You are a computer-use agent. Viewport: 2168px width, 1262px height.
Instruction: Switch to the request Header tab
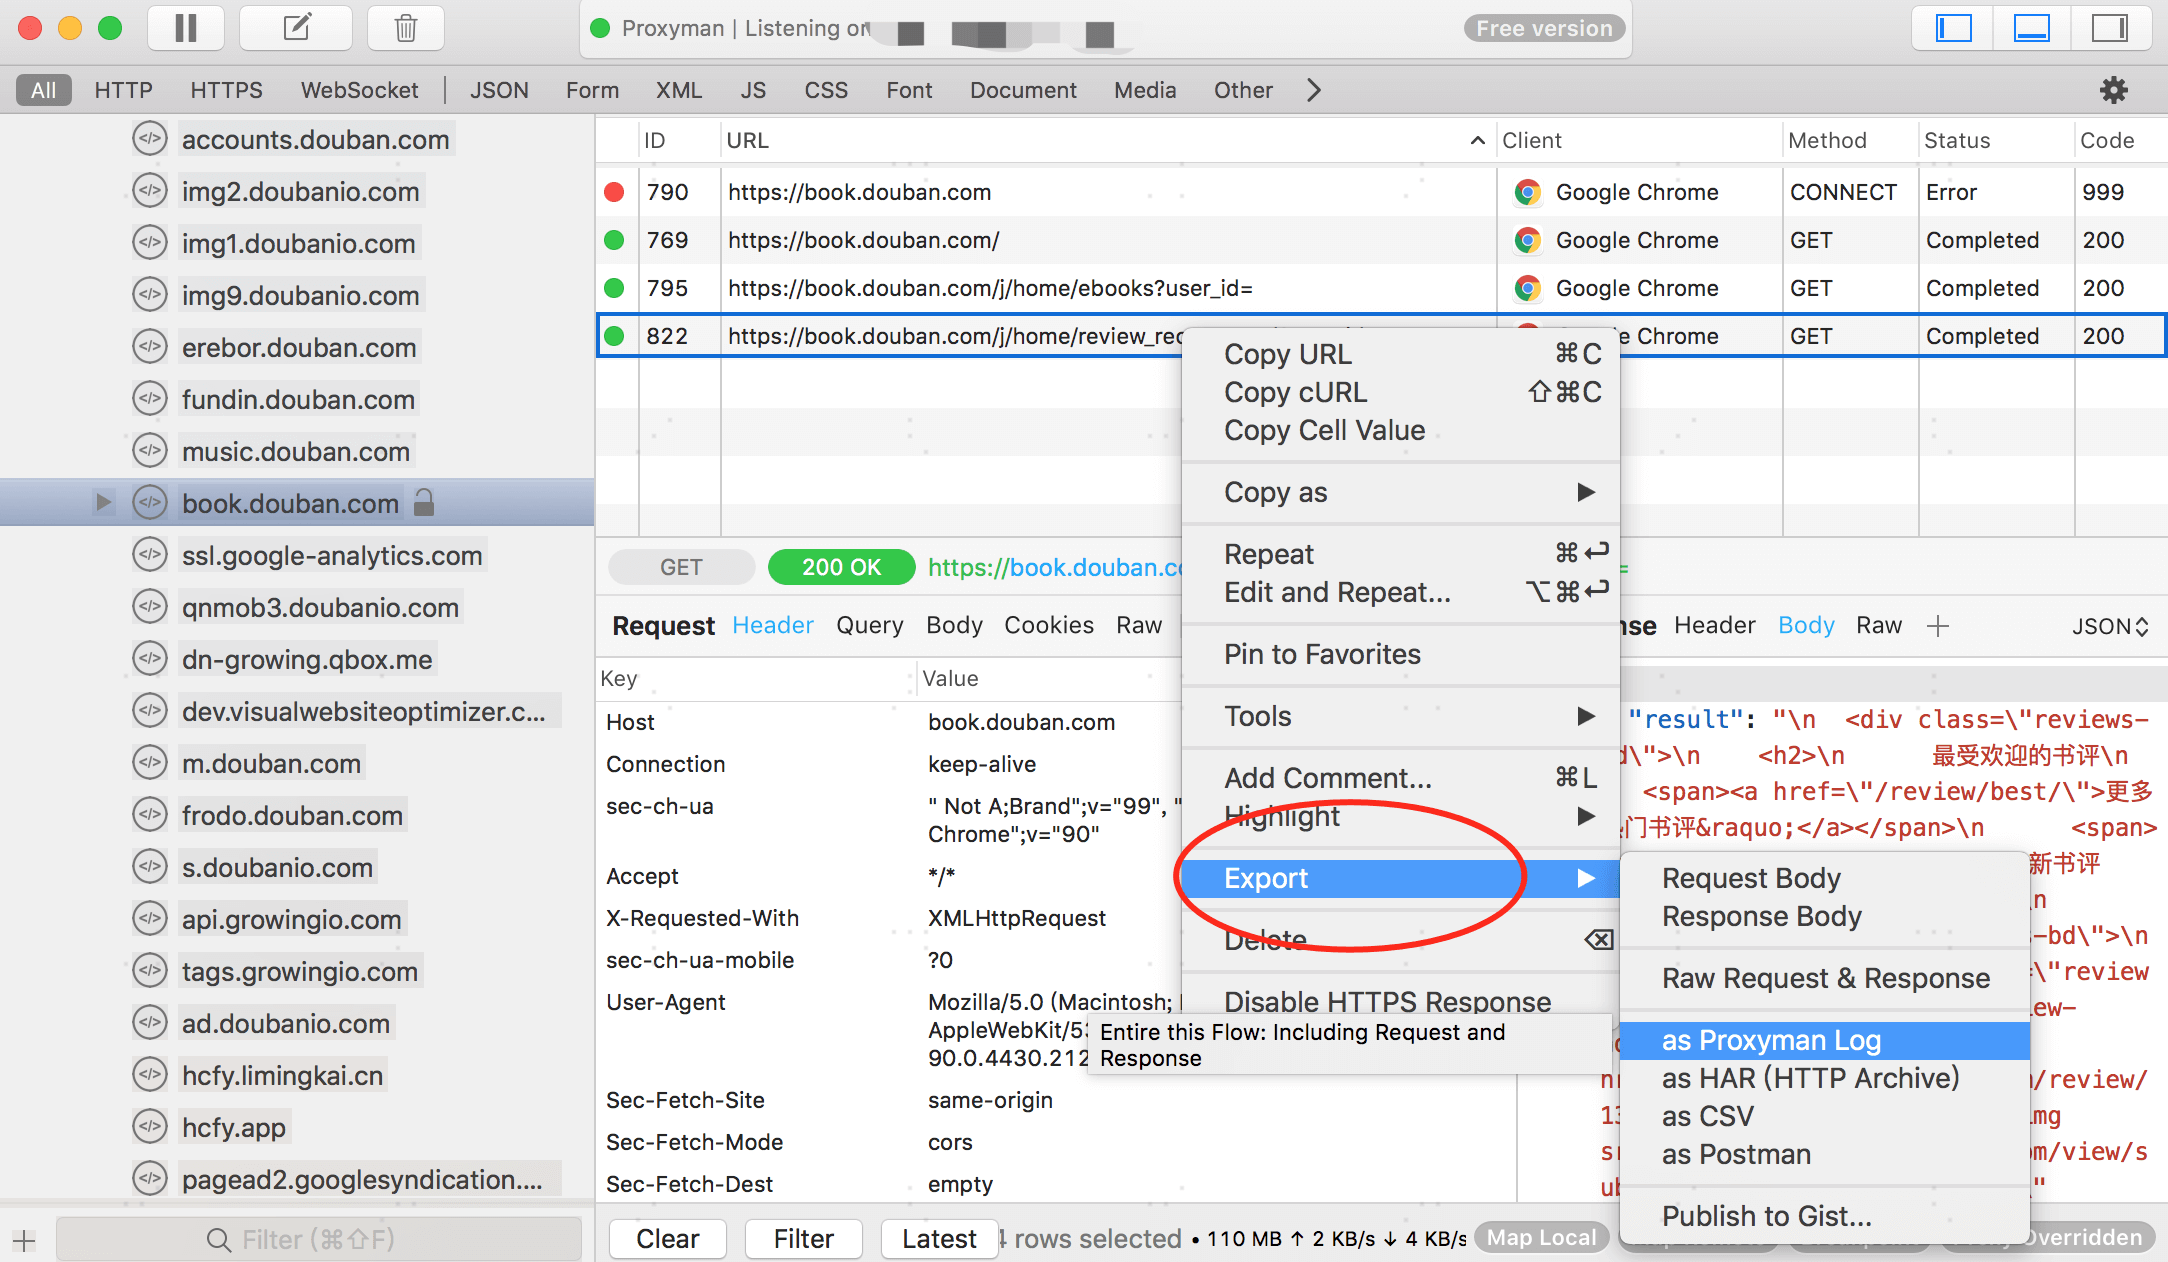pyautogui.click(x=773, y=625)
